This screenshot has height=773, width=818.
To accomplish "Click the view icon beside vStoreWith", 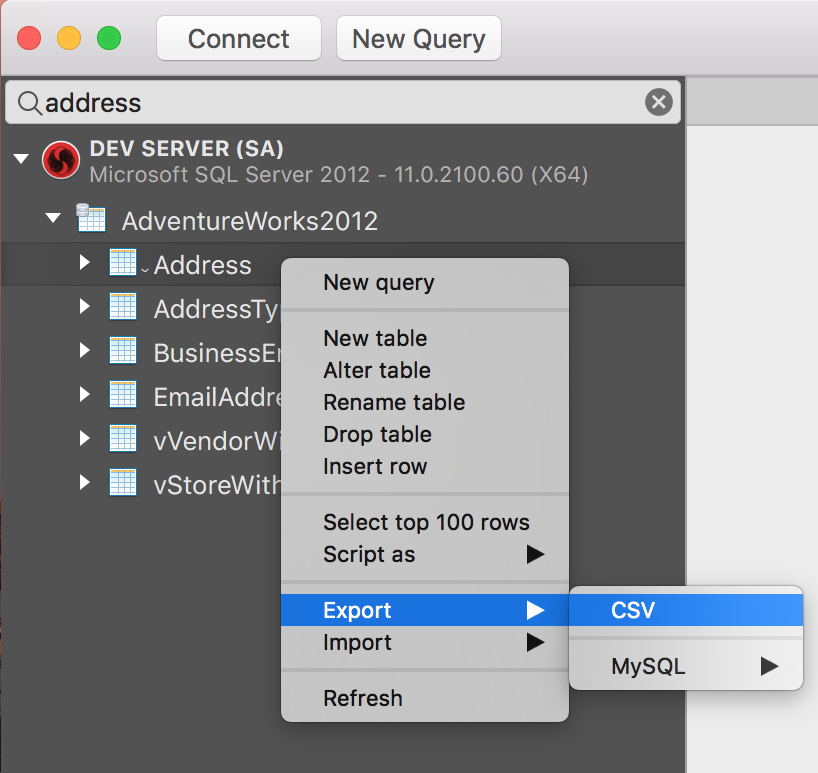I will 122,482.
